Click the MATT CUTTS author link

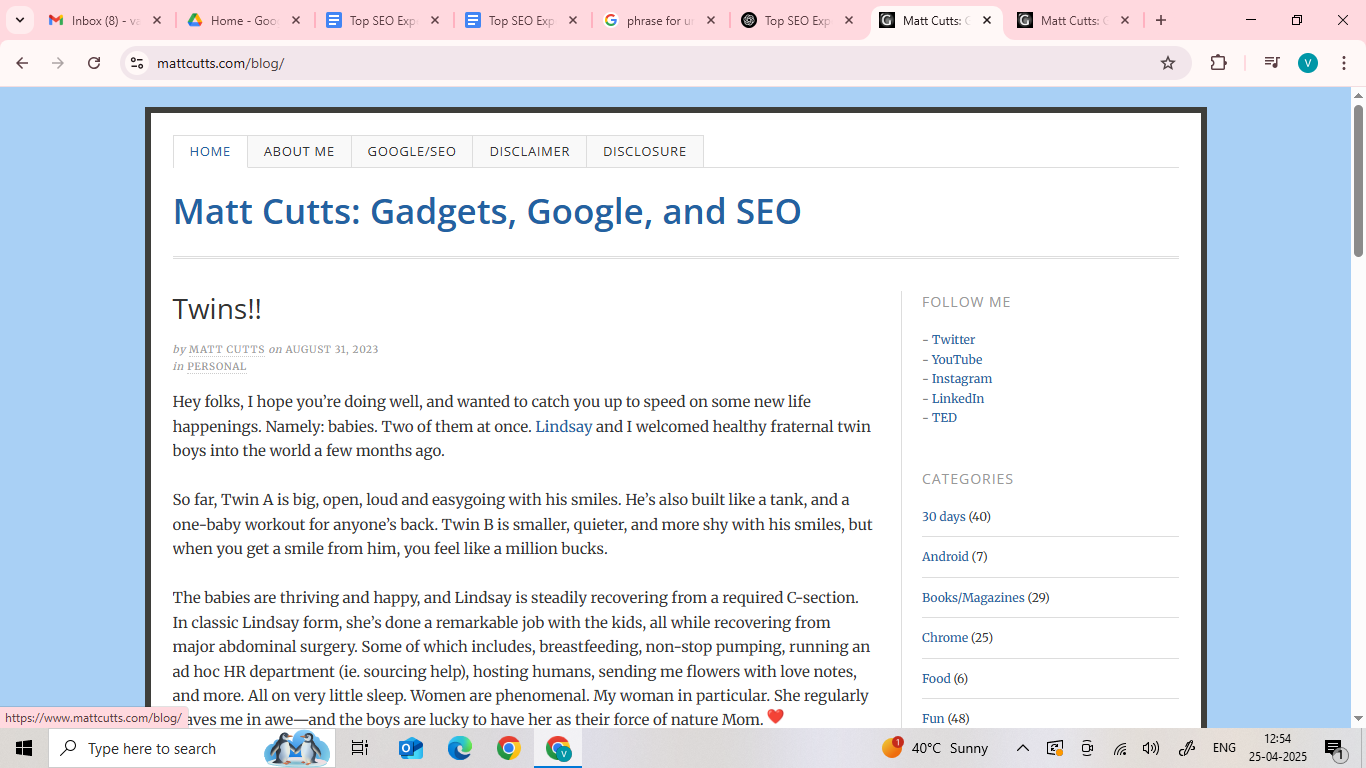click(x=227, y=349)
